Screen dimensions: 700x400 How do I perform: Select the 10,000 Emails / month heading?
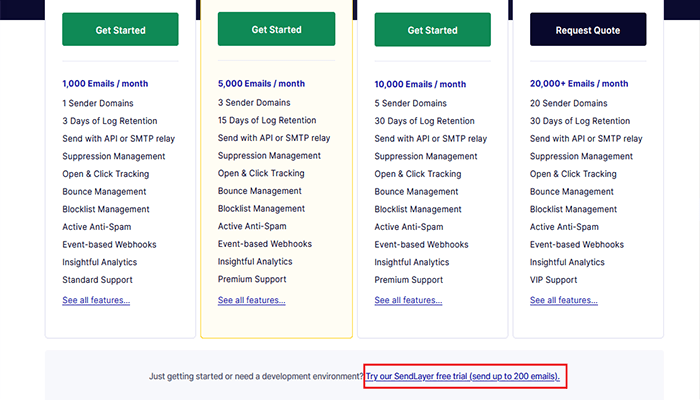tap(420, 84)
